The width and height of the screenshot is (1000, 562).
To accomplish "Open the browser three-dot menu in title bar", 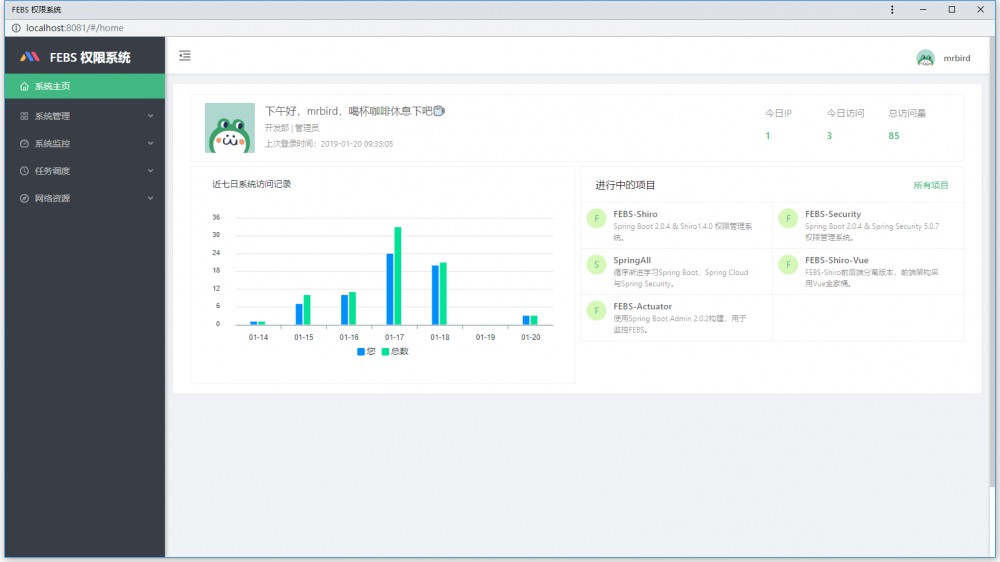I will [892, 10].
